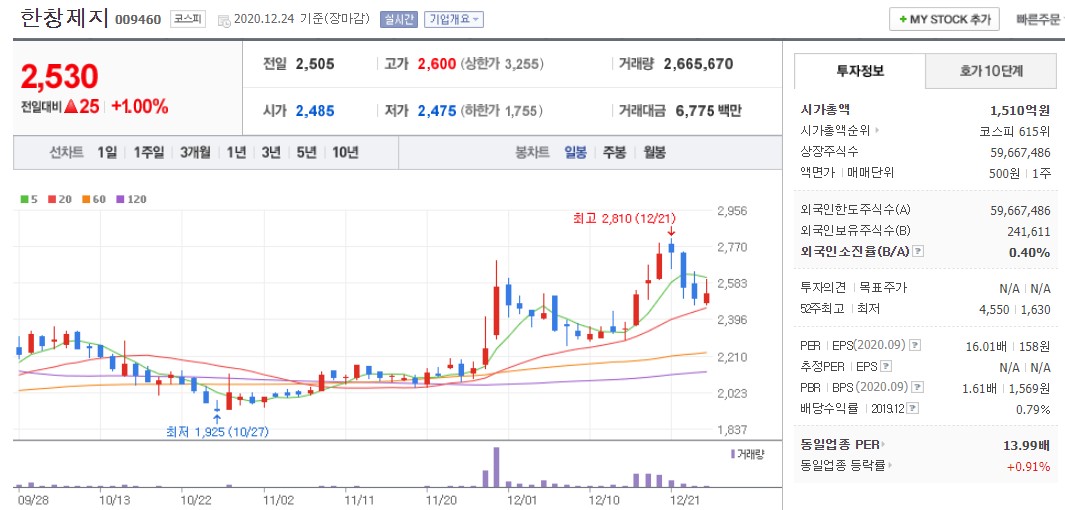Viewport: 1065px width, 510px height.
Task: Open help icon next to 외국인소진율(B/A)
Action: pyautogui.click(x=918, y=251)
